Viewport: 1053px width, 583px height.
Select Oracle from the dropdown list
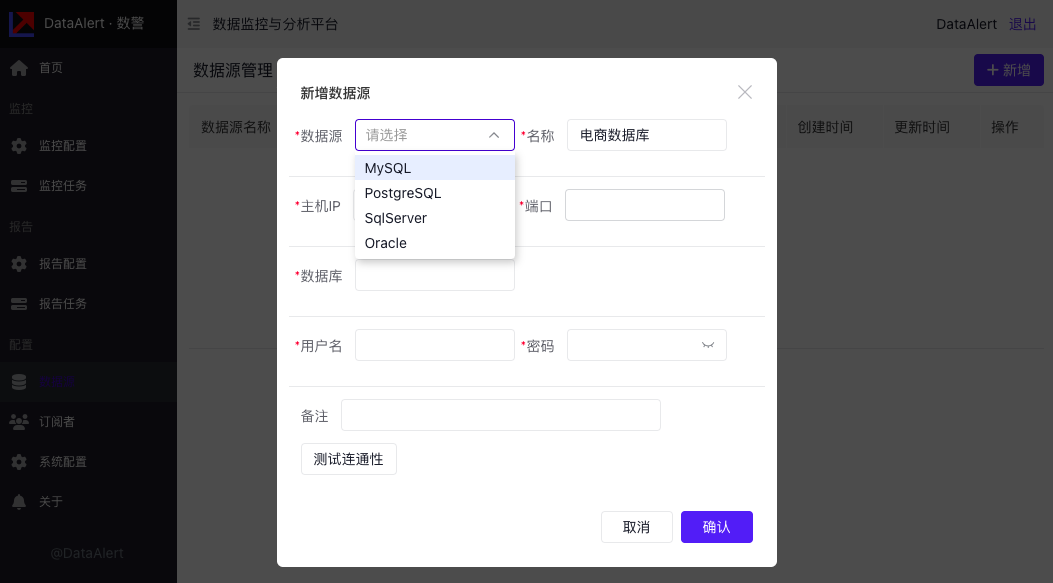point(385,243)
